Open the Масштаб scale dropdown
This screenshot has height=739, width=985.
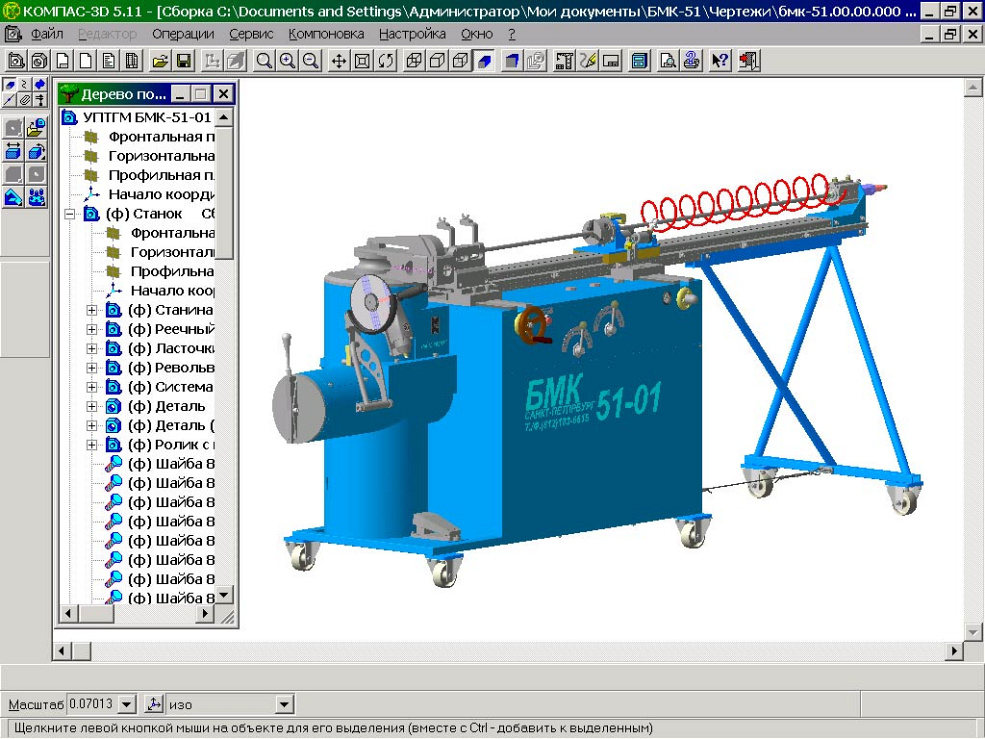coord(126,705)
